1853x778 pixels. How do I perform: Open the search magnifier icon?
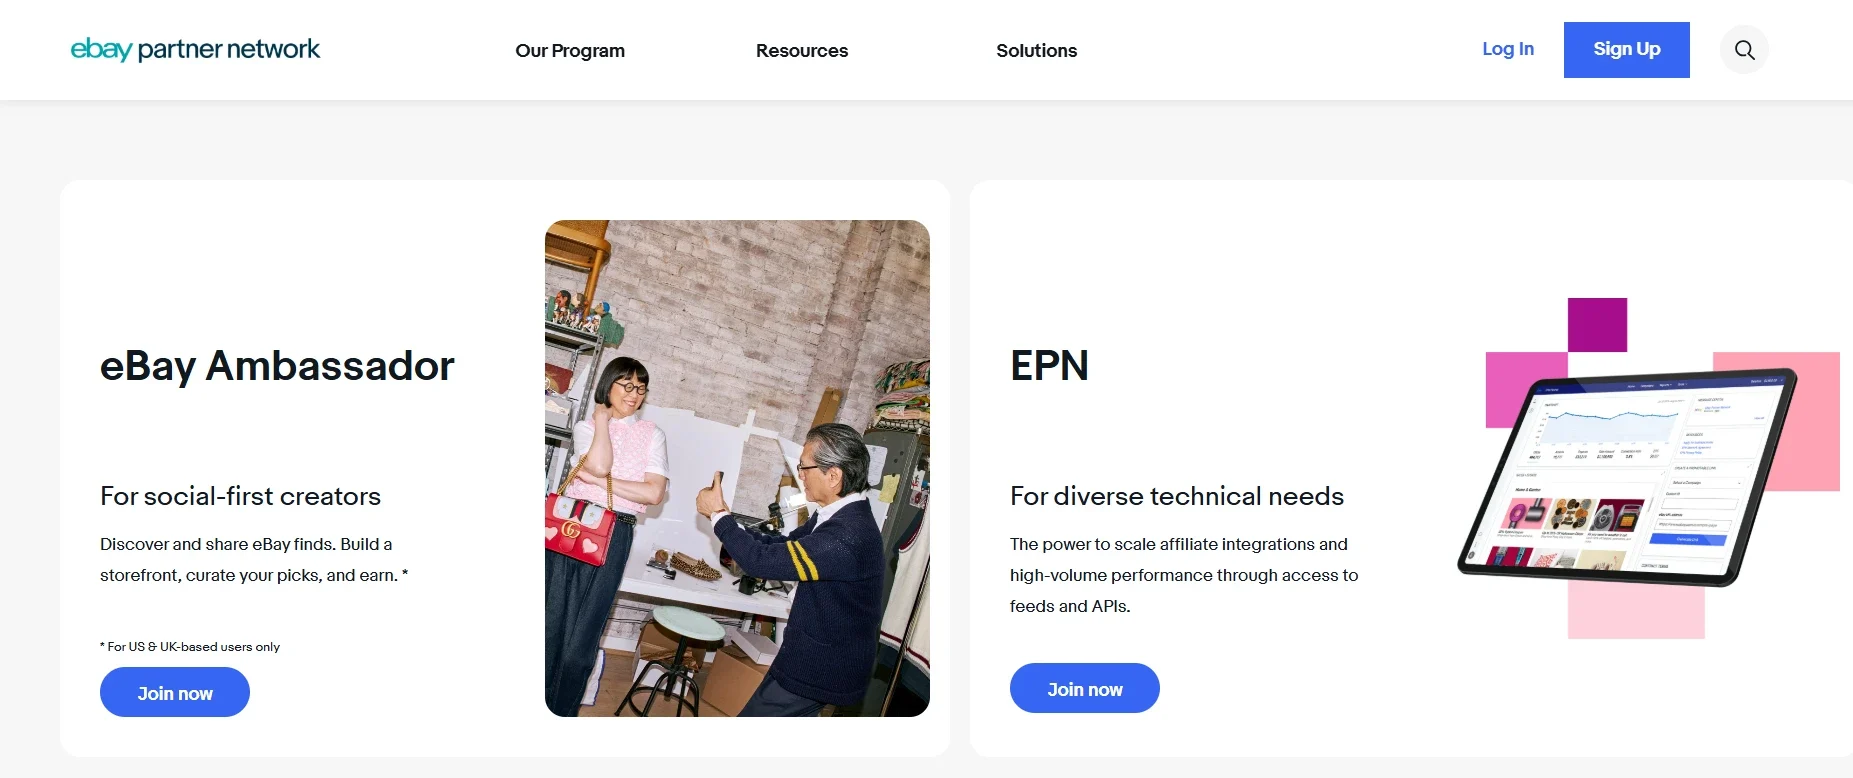point(1744,50)
